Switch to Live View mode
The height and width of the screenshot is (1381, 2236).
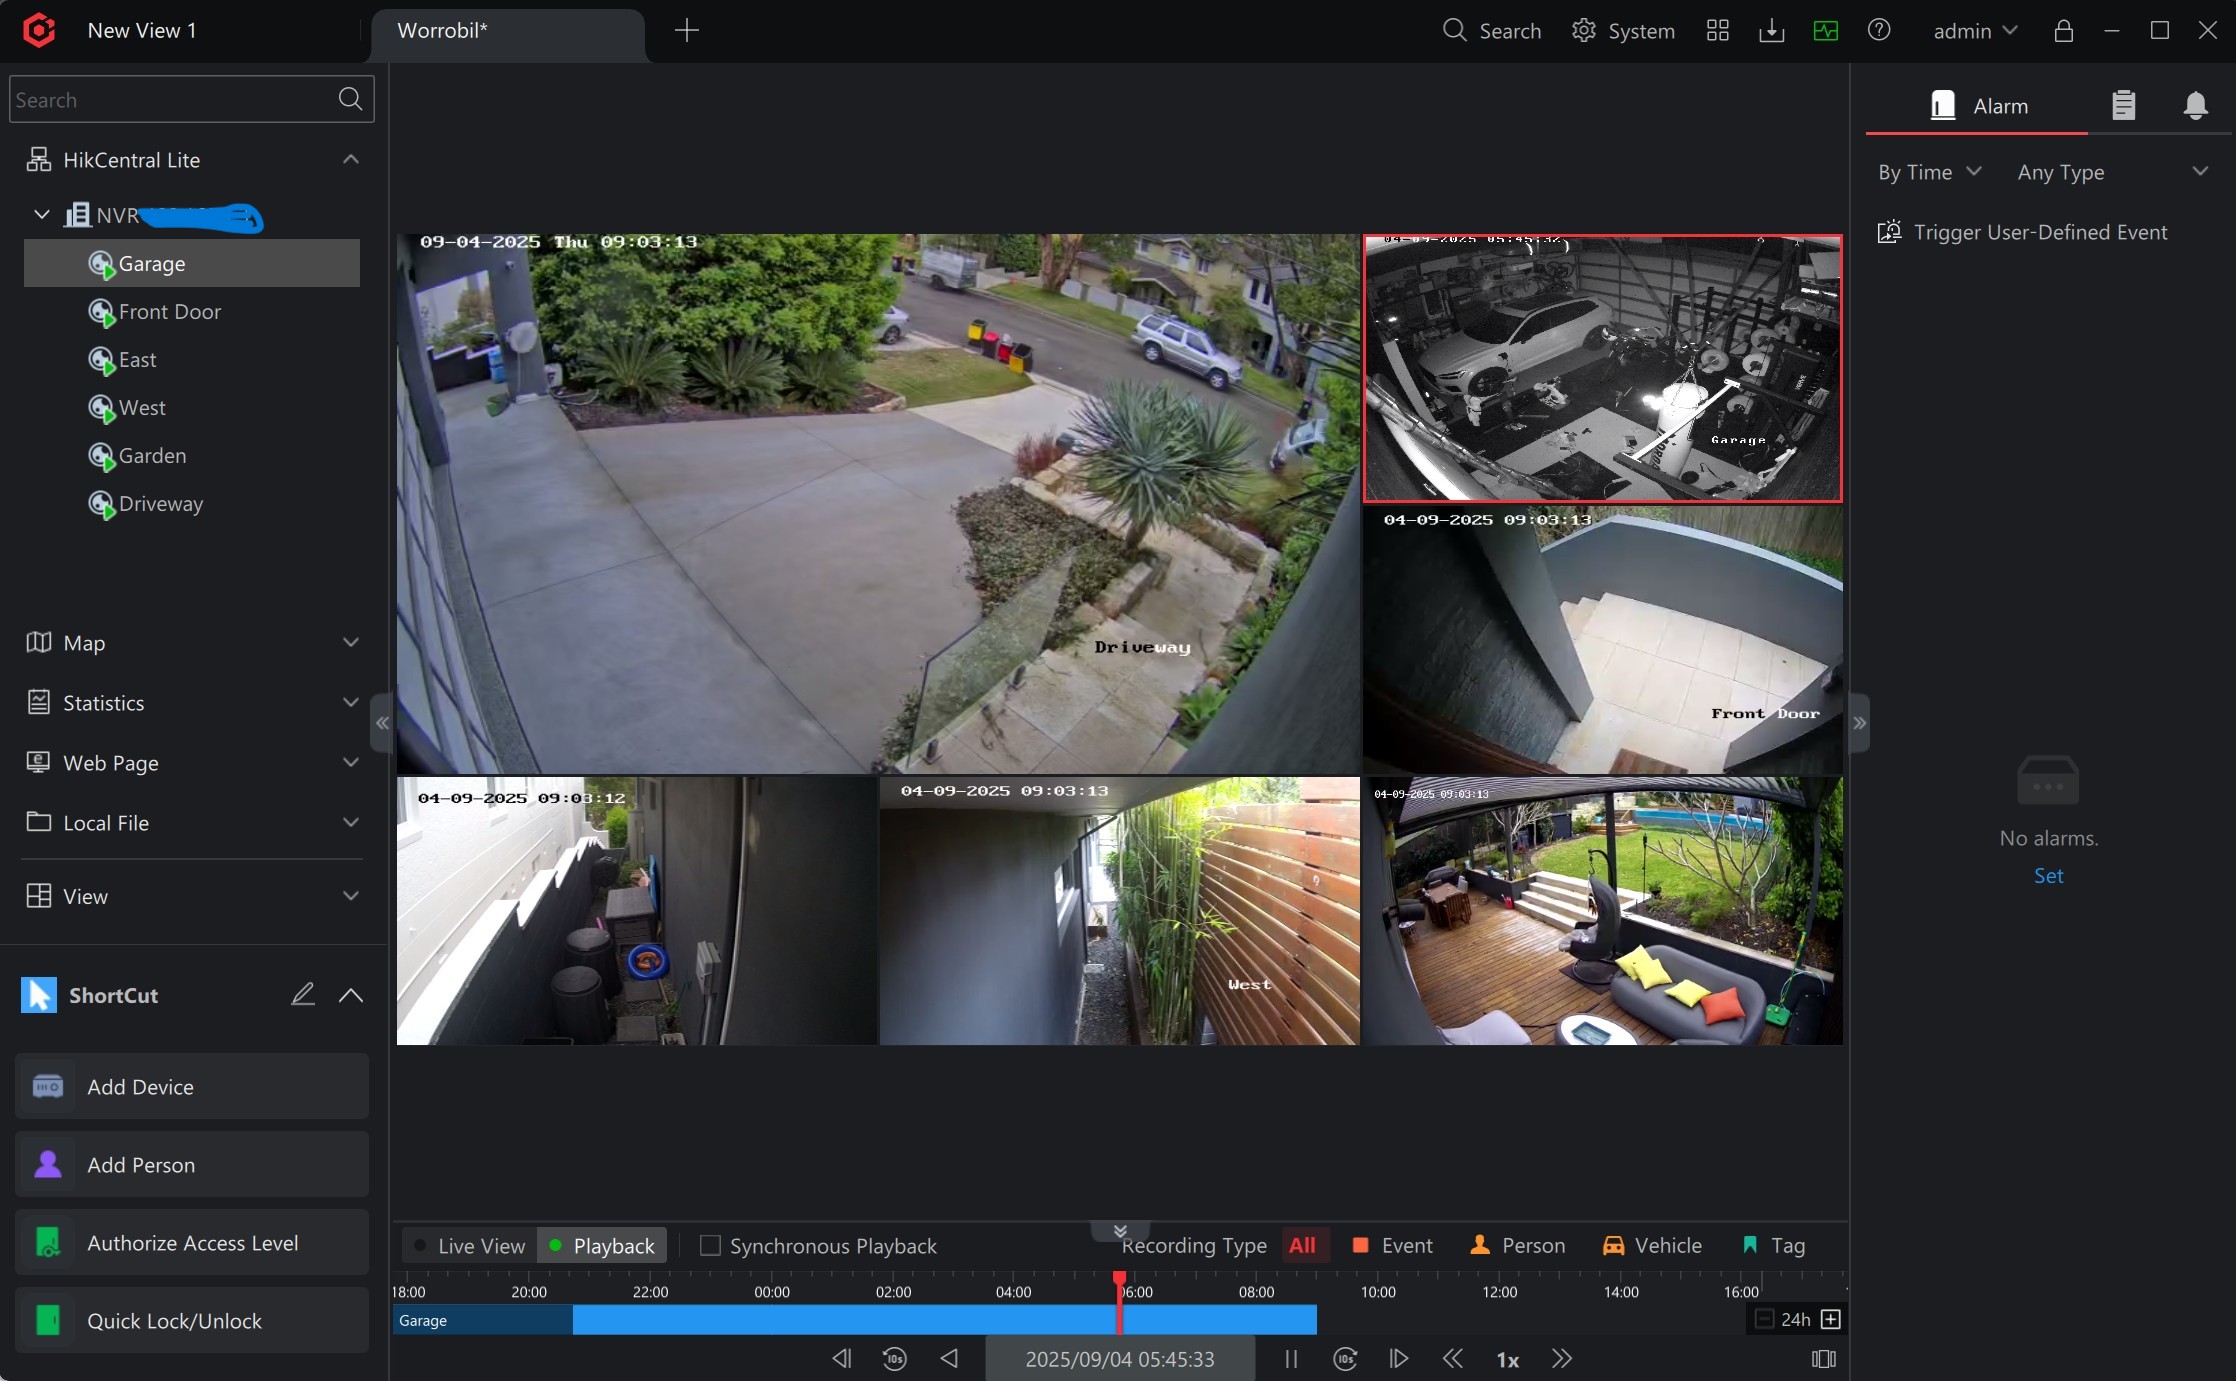(x=470, y=1246)
